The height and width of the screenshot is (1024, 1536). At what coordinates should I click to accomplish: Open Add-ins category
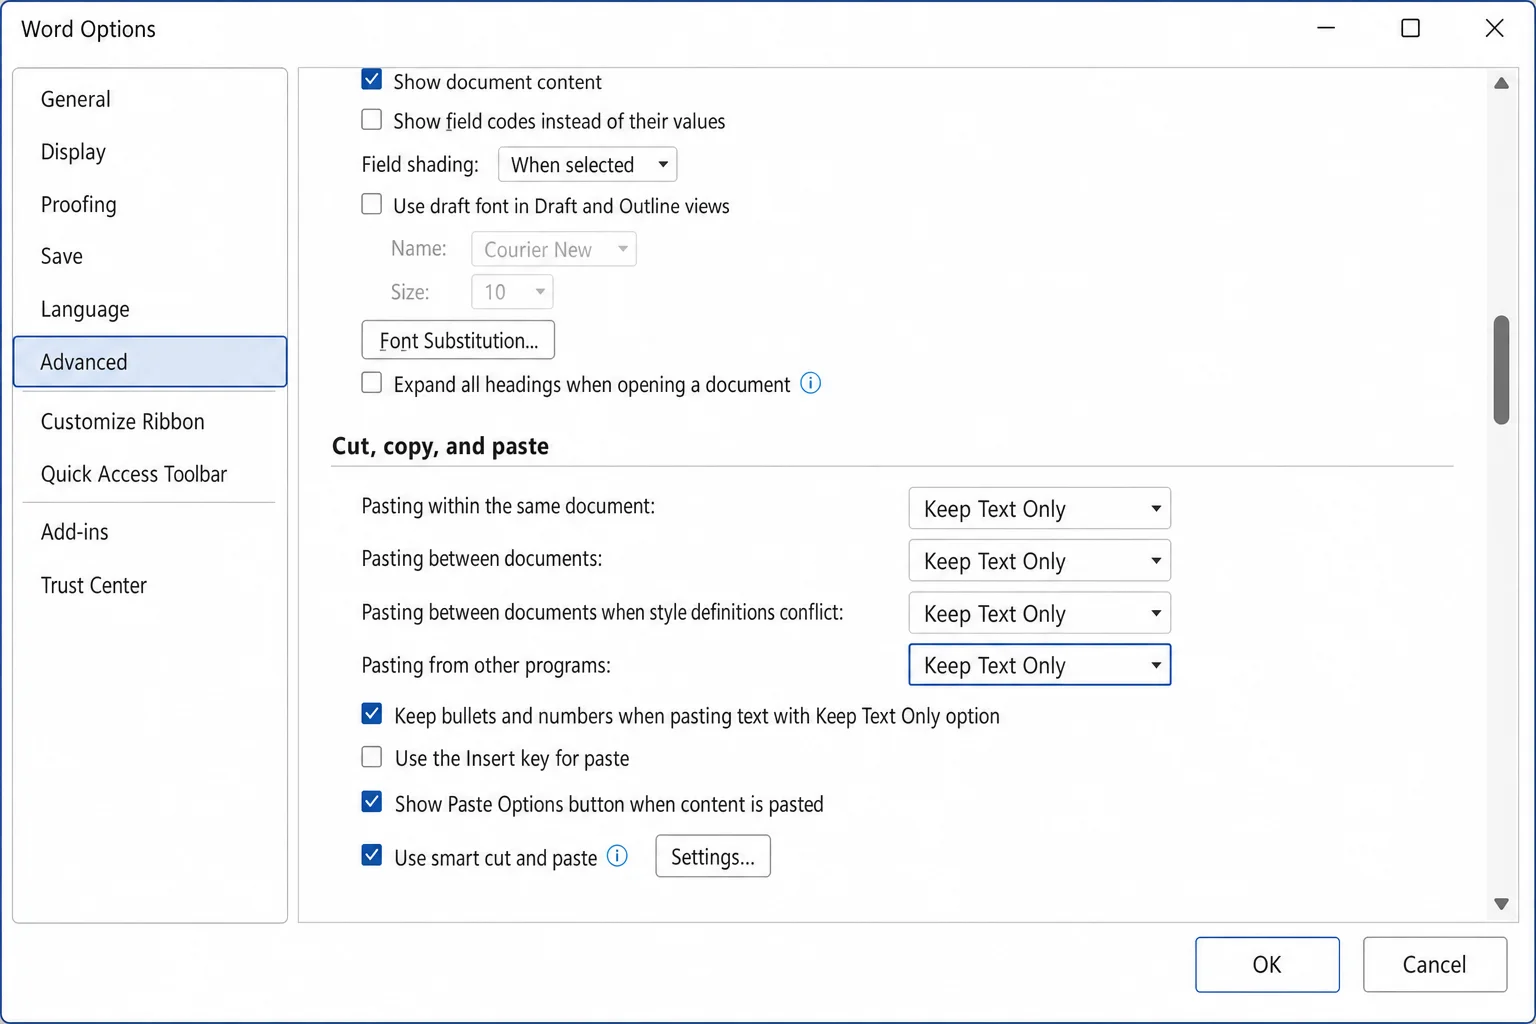point(150,532)
